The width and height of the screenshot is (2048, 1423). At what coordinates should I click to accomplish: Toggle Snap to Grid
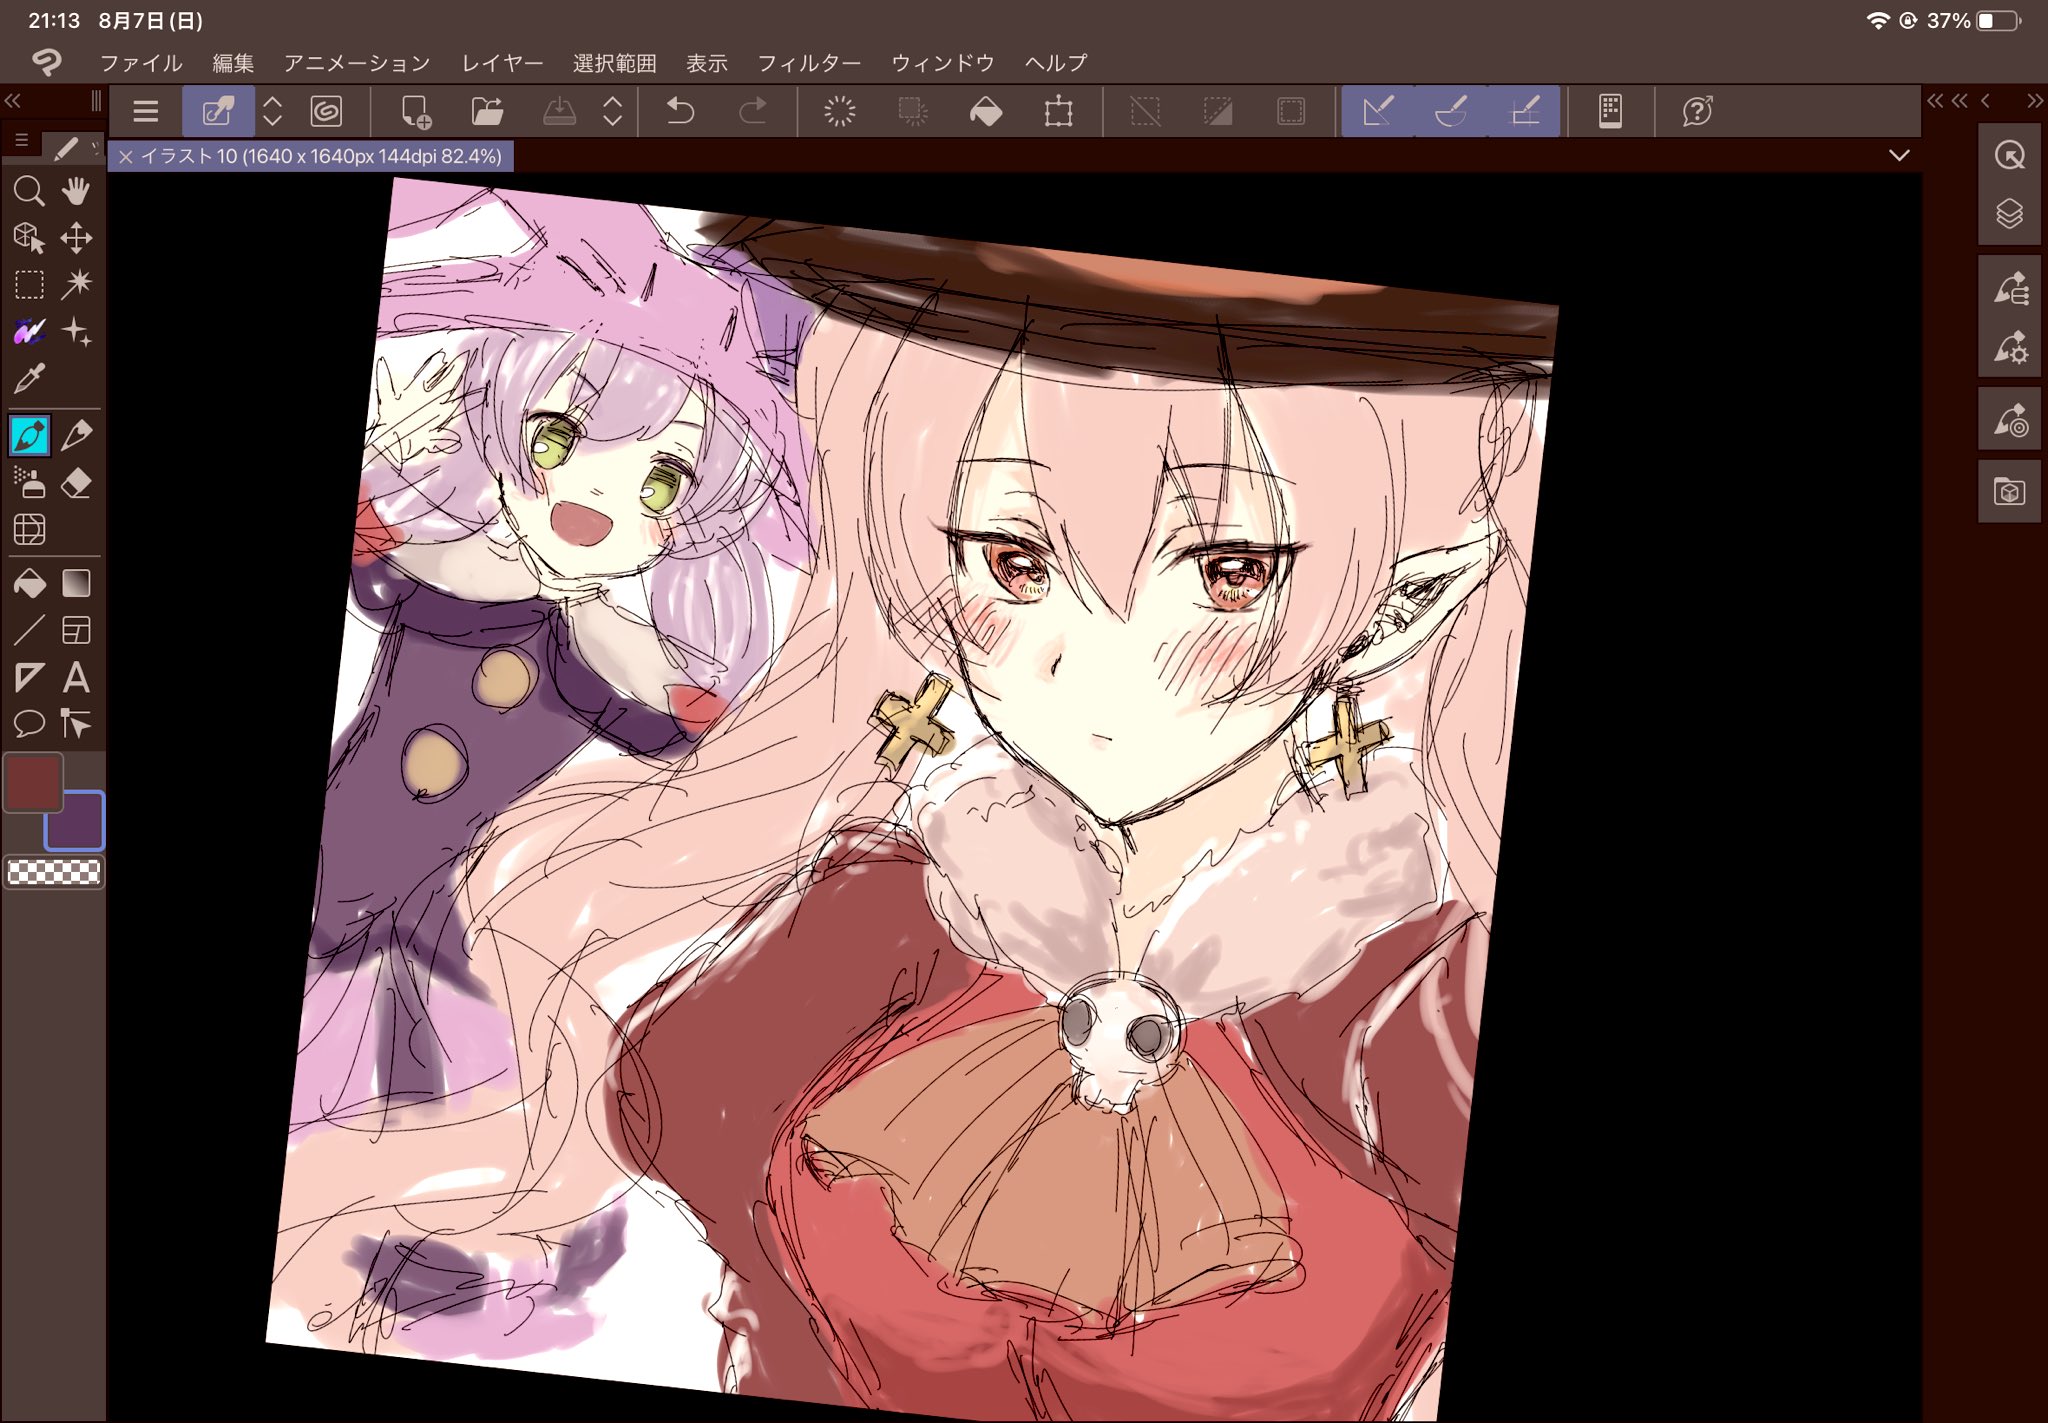click(x=1524, y=111)
